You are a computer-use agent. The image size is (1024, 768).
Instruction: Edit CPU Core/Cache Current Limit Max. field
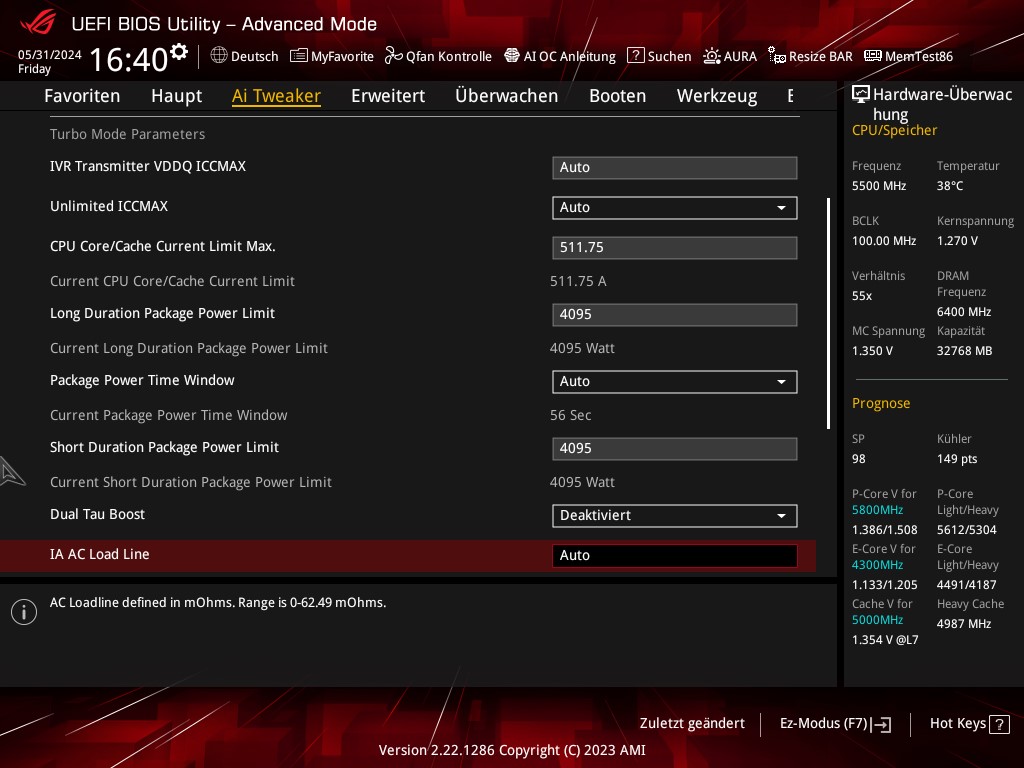coord(675,248)
